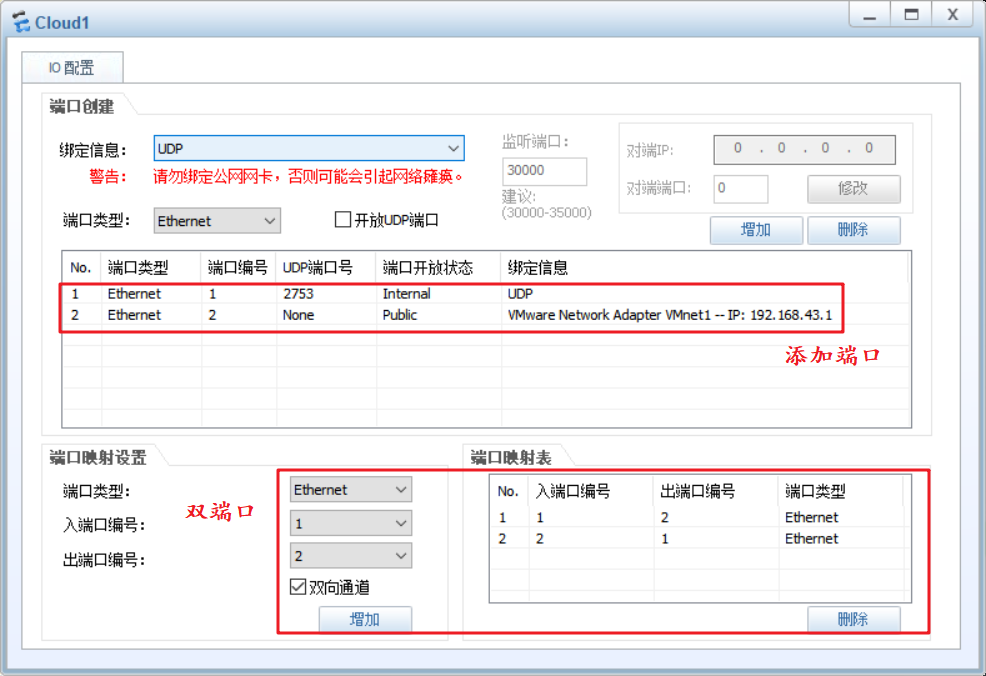This screenshot has height=676, width=986.
Task: Click 删除 button in 端口创建 section
Action: 853,230
